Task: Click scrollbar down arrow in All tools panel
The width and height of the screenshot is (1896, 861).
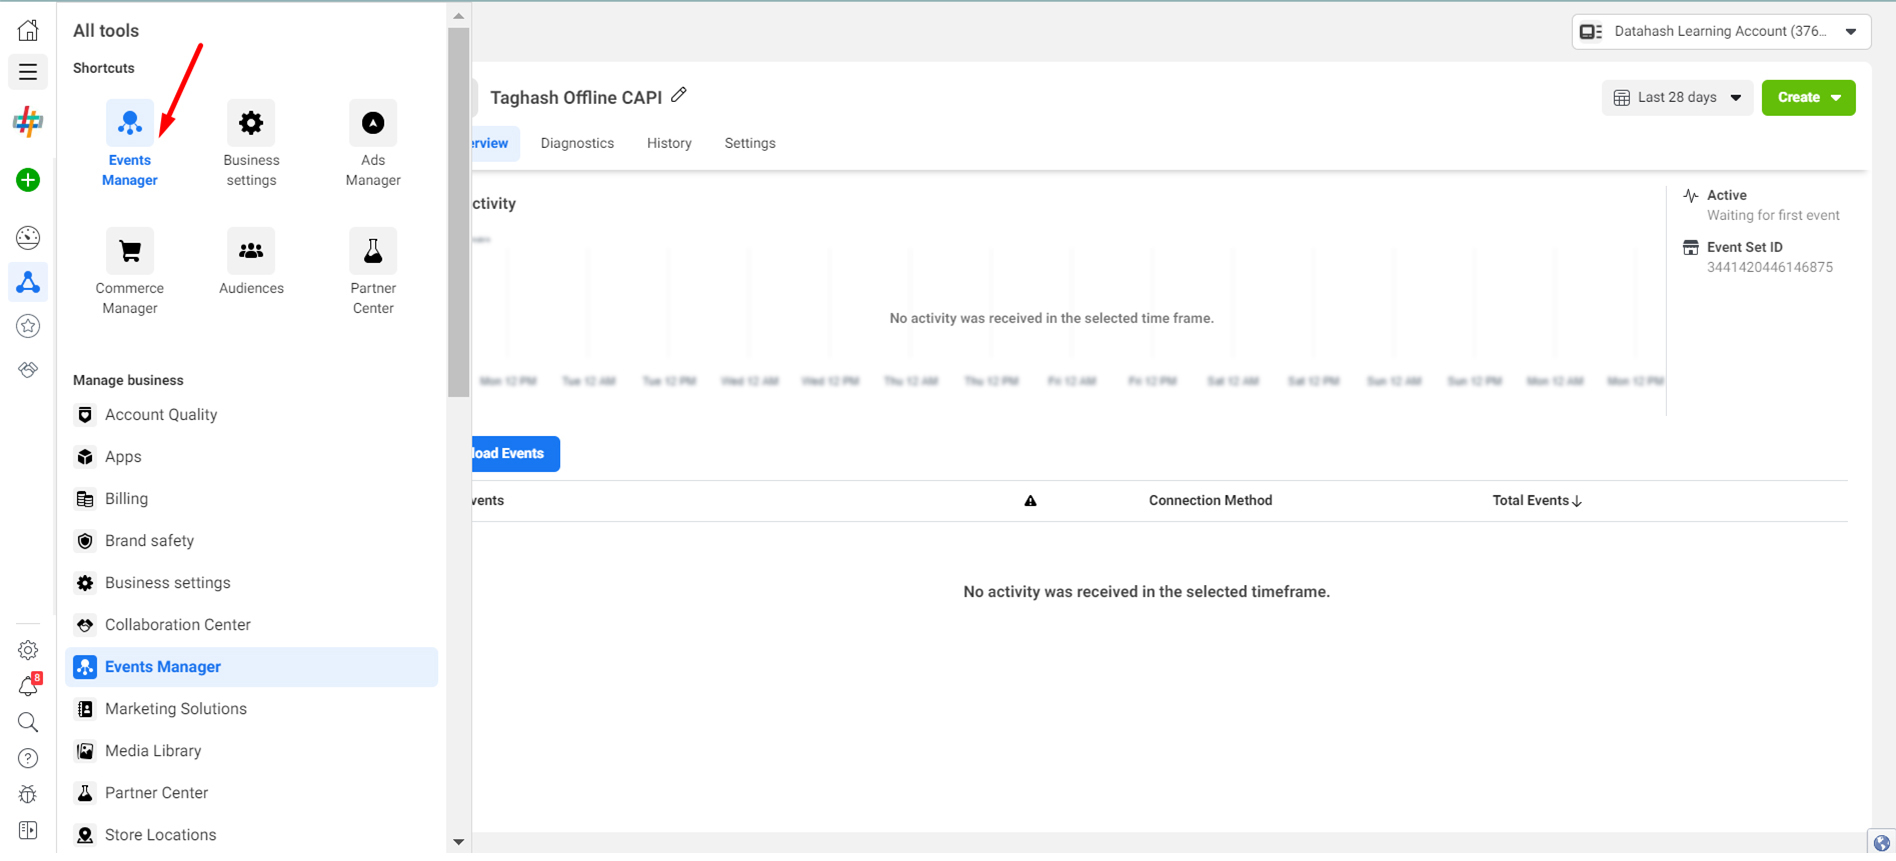Action: pos(458,842)
